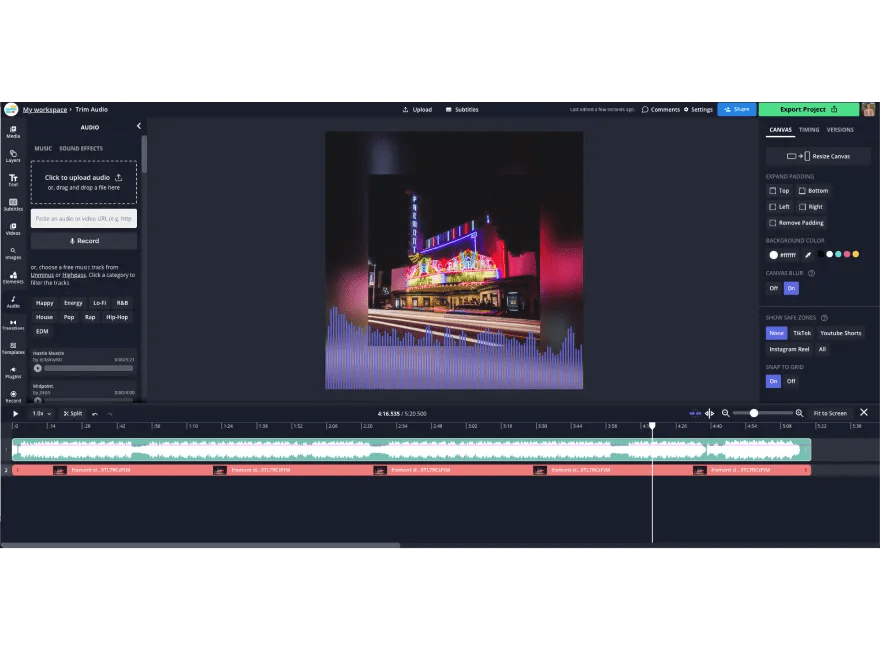
Task: Open the Sound Effects tab
Action: pyautogui.click(x=82, y=148)
